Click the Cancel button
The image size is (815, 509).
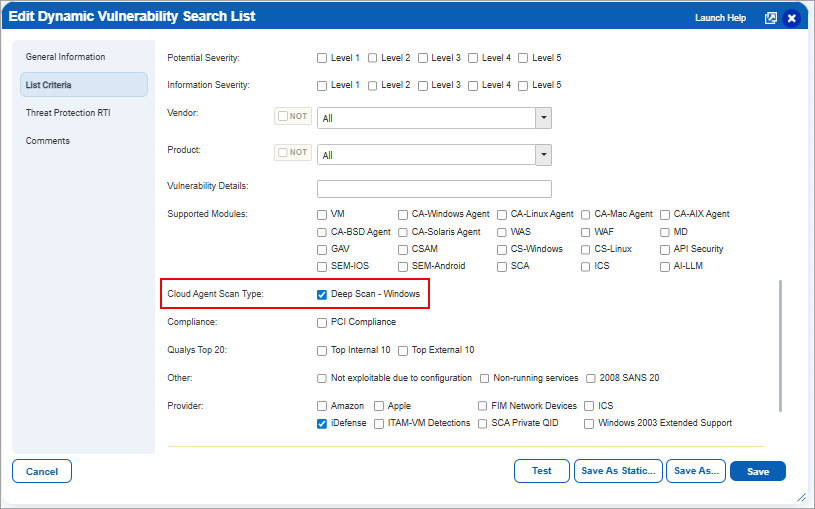[x=42, y=471]
